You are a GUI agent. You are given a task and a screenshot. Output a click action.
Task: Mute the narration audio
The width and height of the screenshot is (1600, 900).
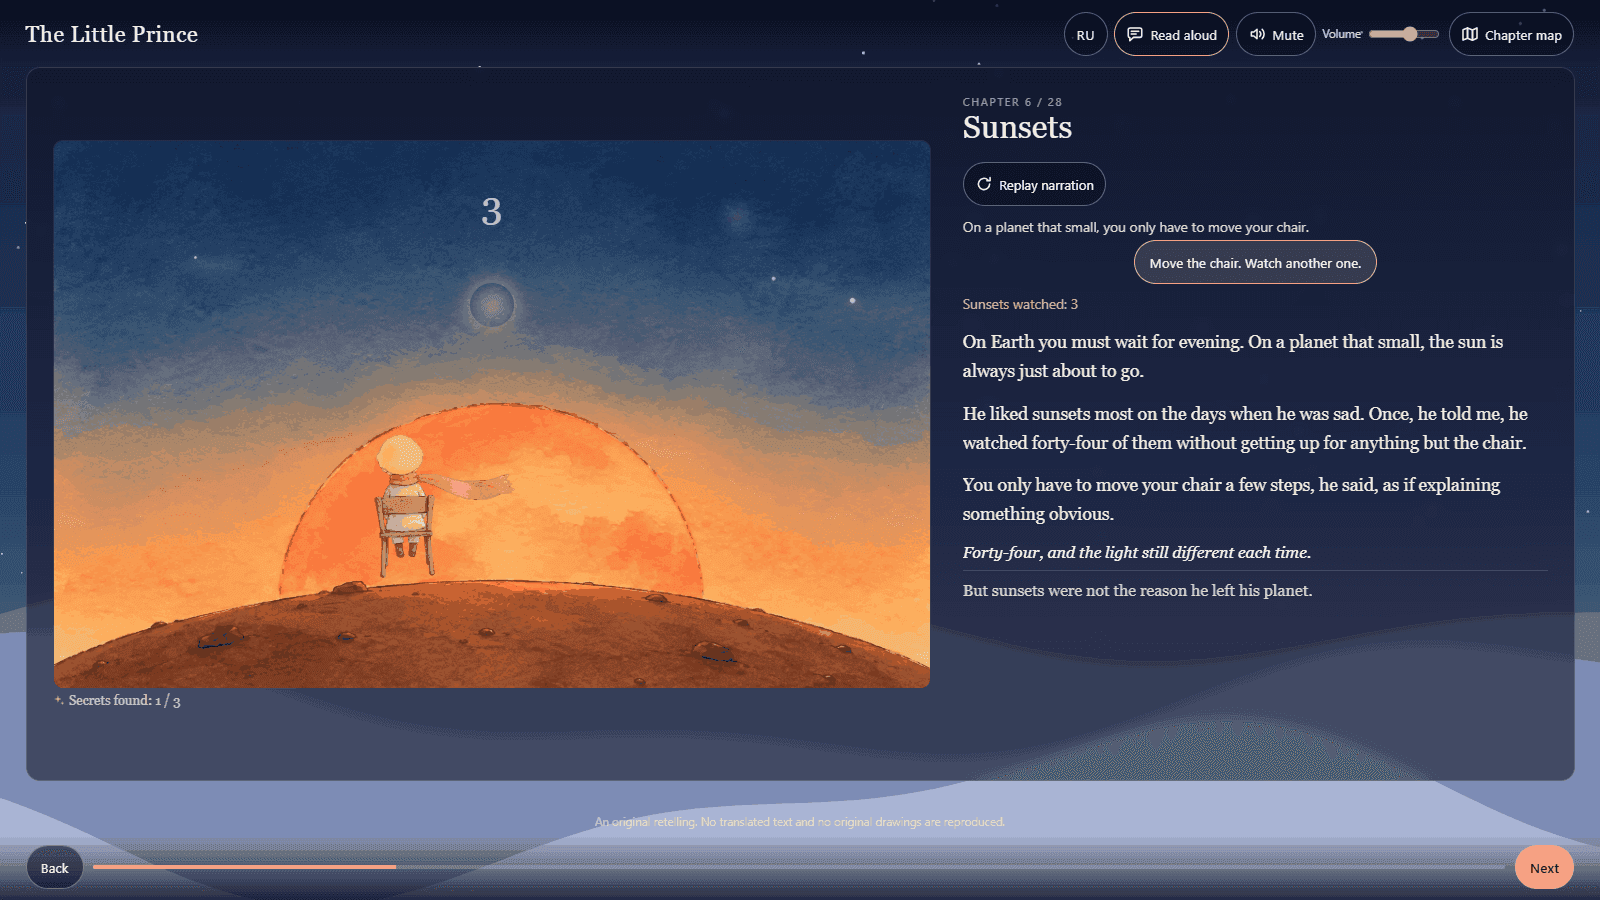(1275, 34)
